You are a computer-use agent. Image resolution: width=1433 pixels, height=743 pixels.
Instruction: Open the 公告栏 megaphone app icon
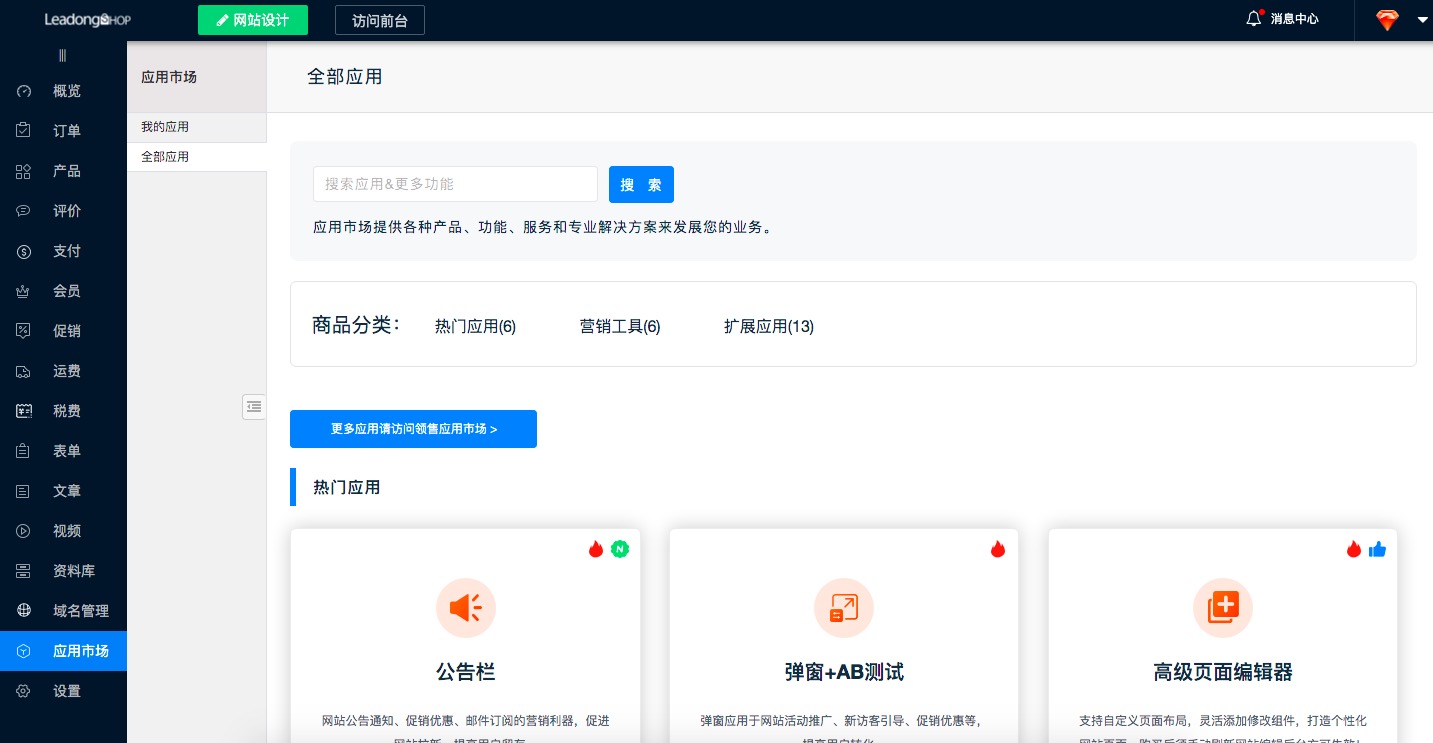pos(465,607)
